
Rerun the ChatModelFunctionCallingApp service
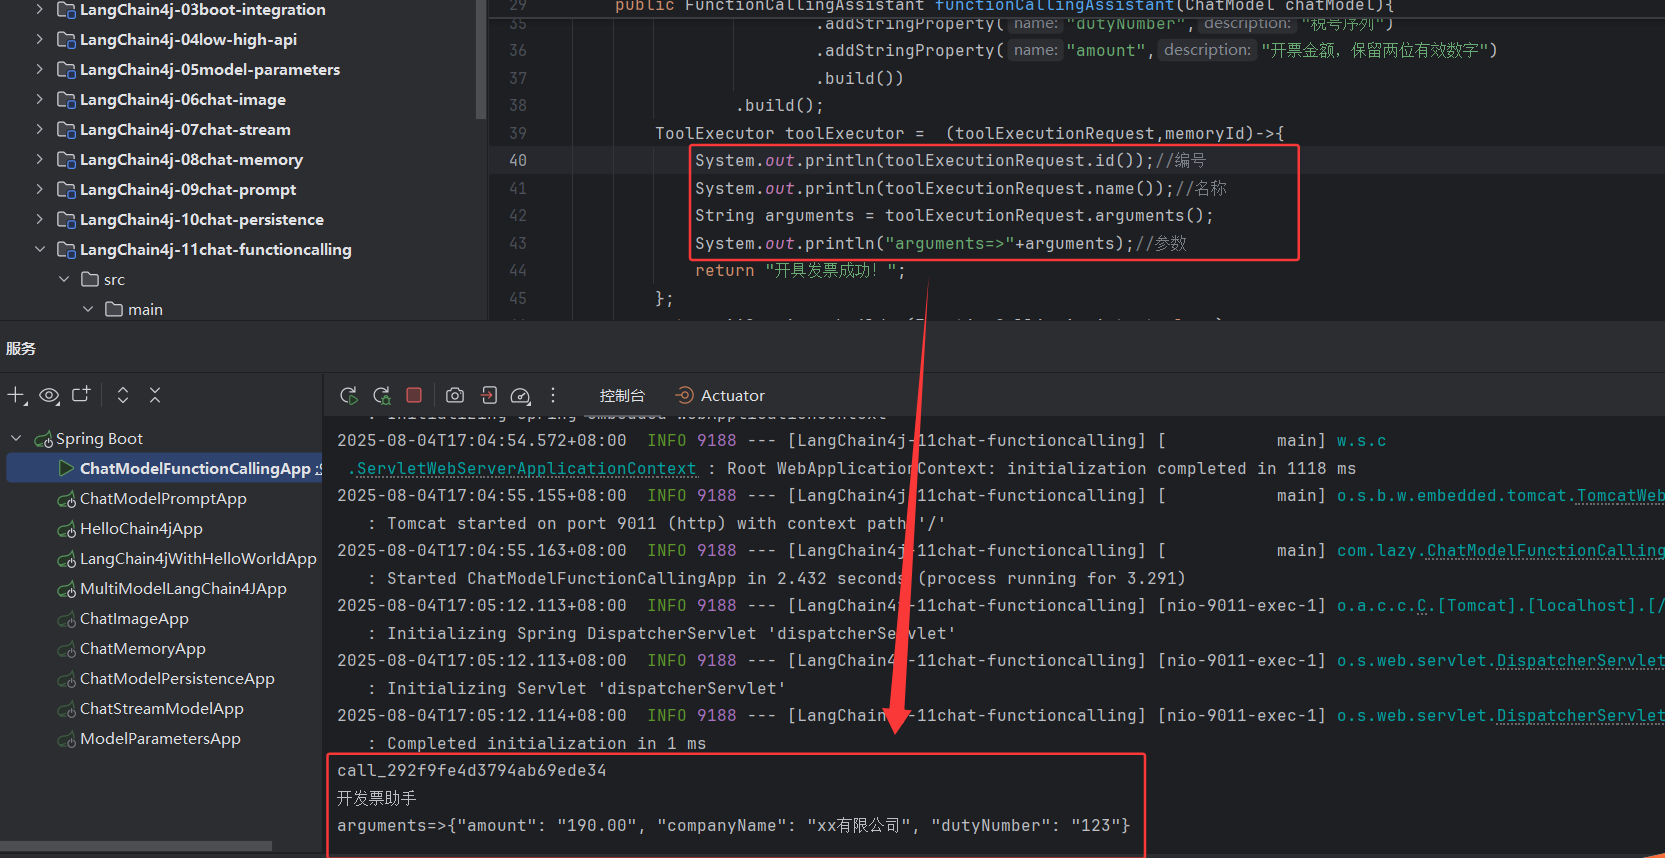point(349,396)
